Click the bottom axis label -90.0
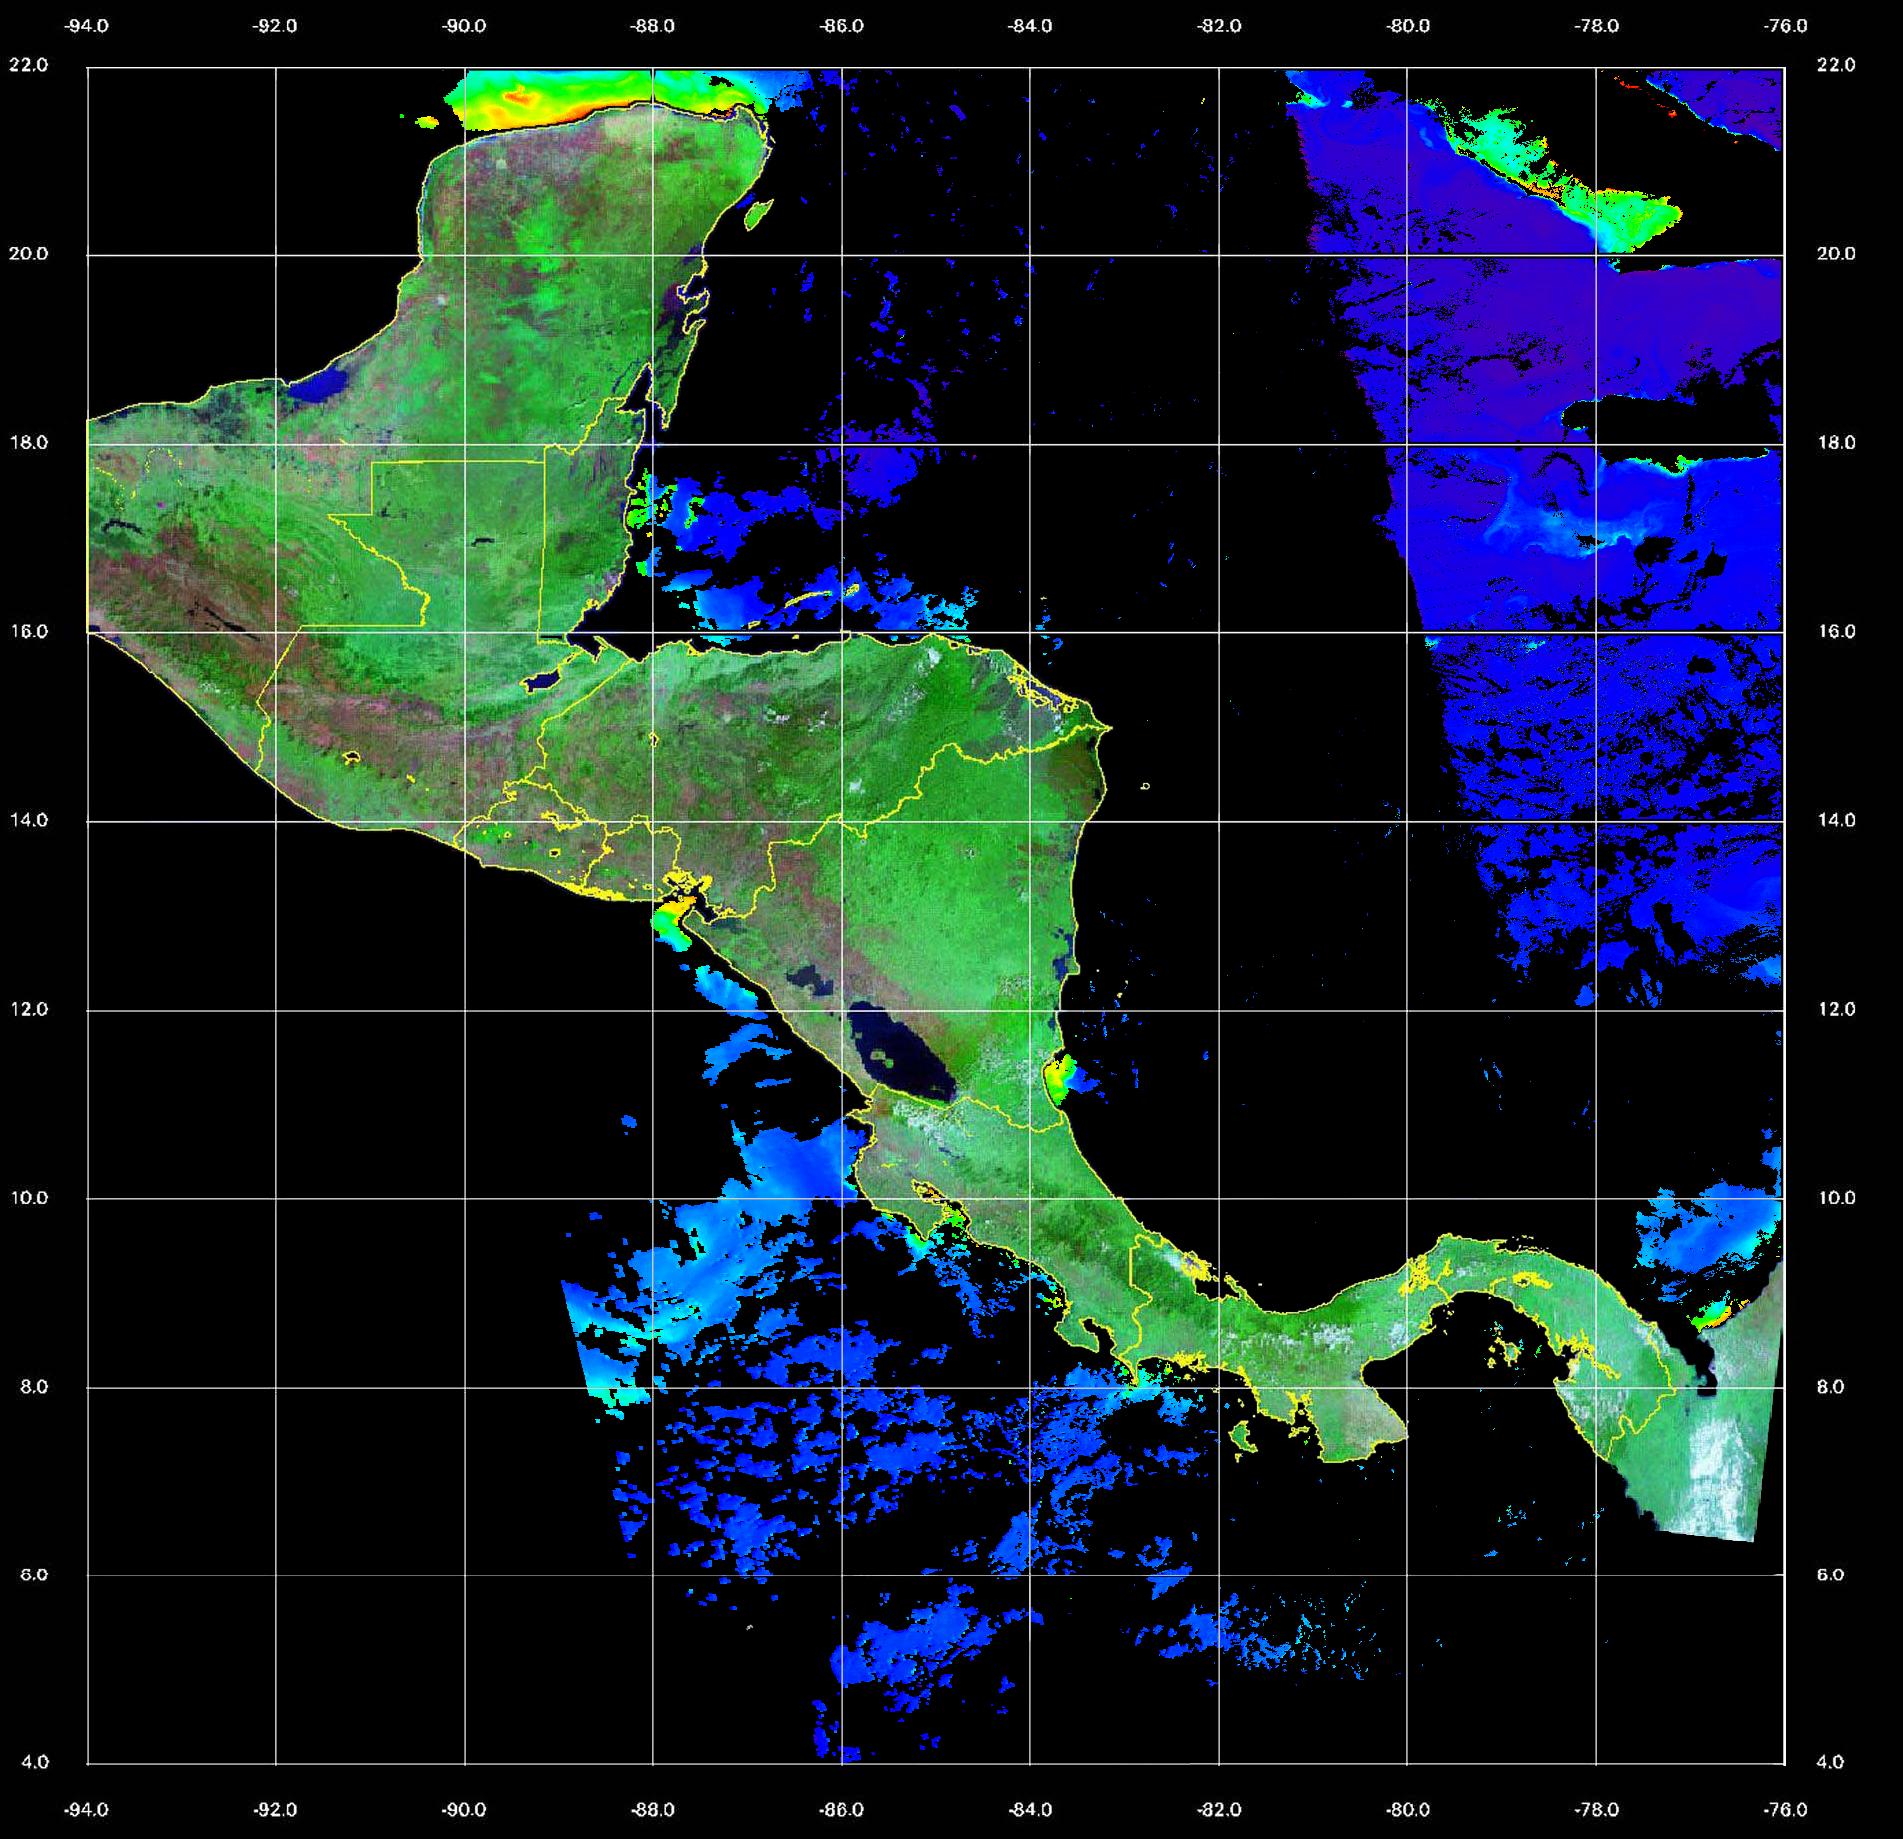 pos(464,1810)
